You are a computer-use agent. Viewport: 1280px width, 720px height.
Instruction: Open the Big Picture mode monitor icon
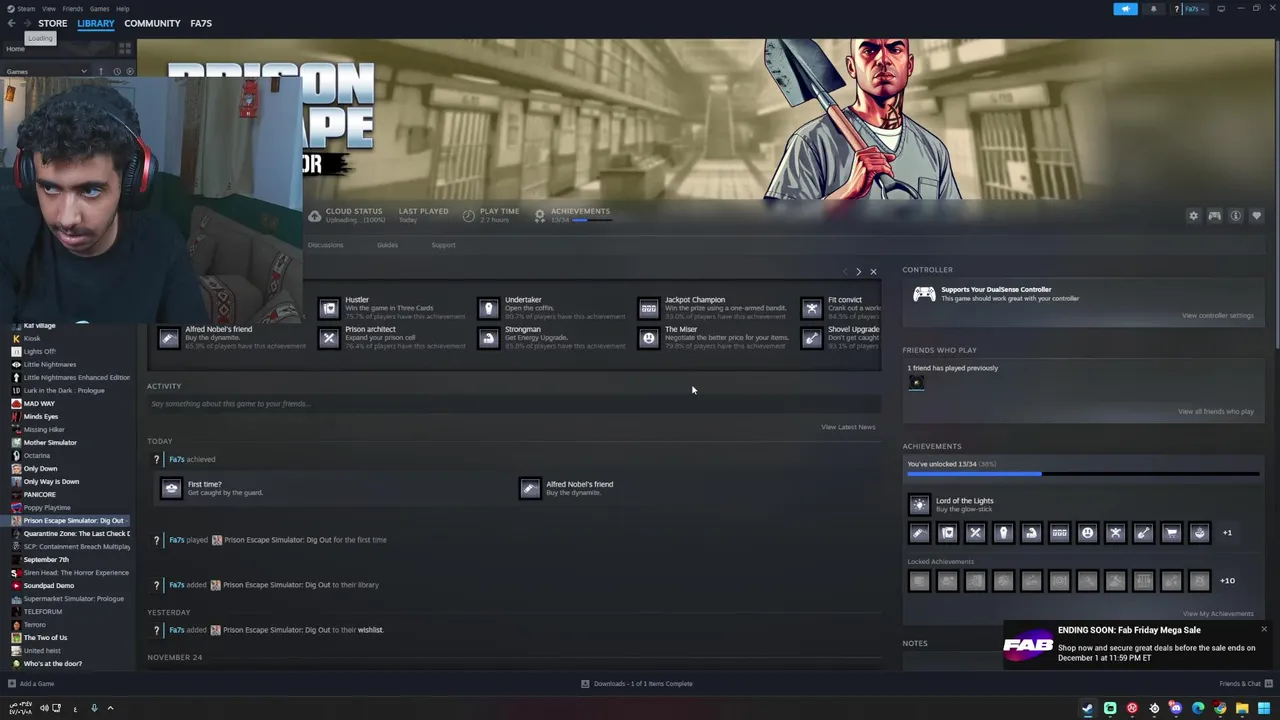[1221, 9]
